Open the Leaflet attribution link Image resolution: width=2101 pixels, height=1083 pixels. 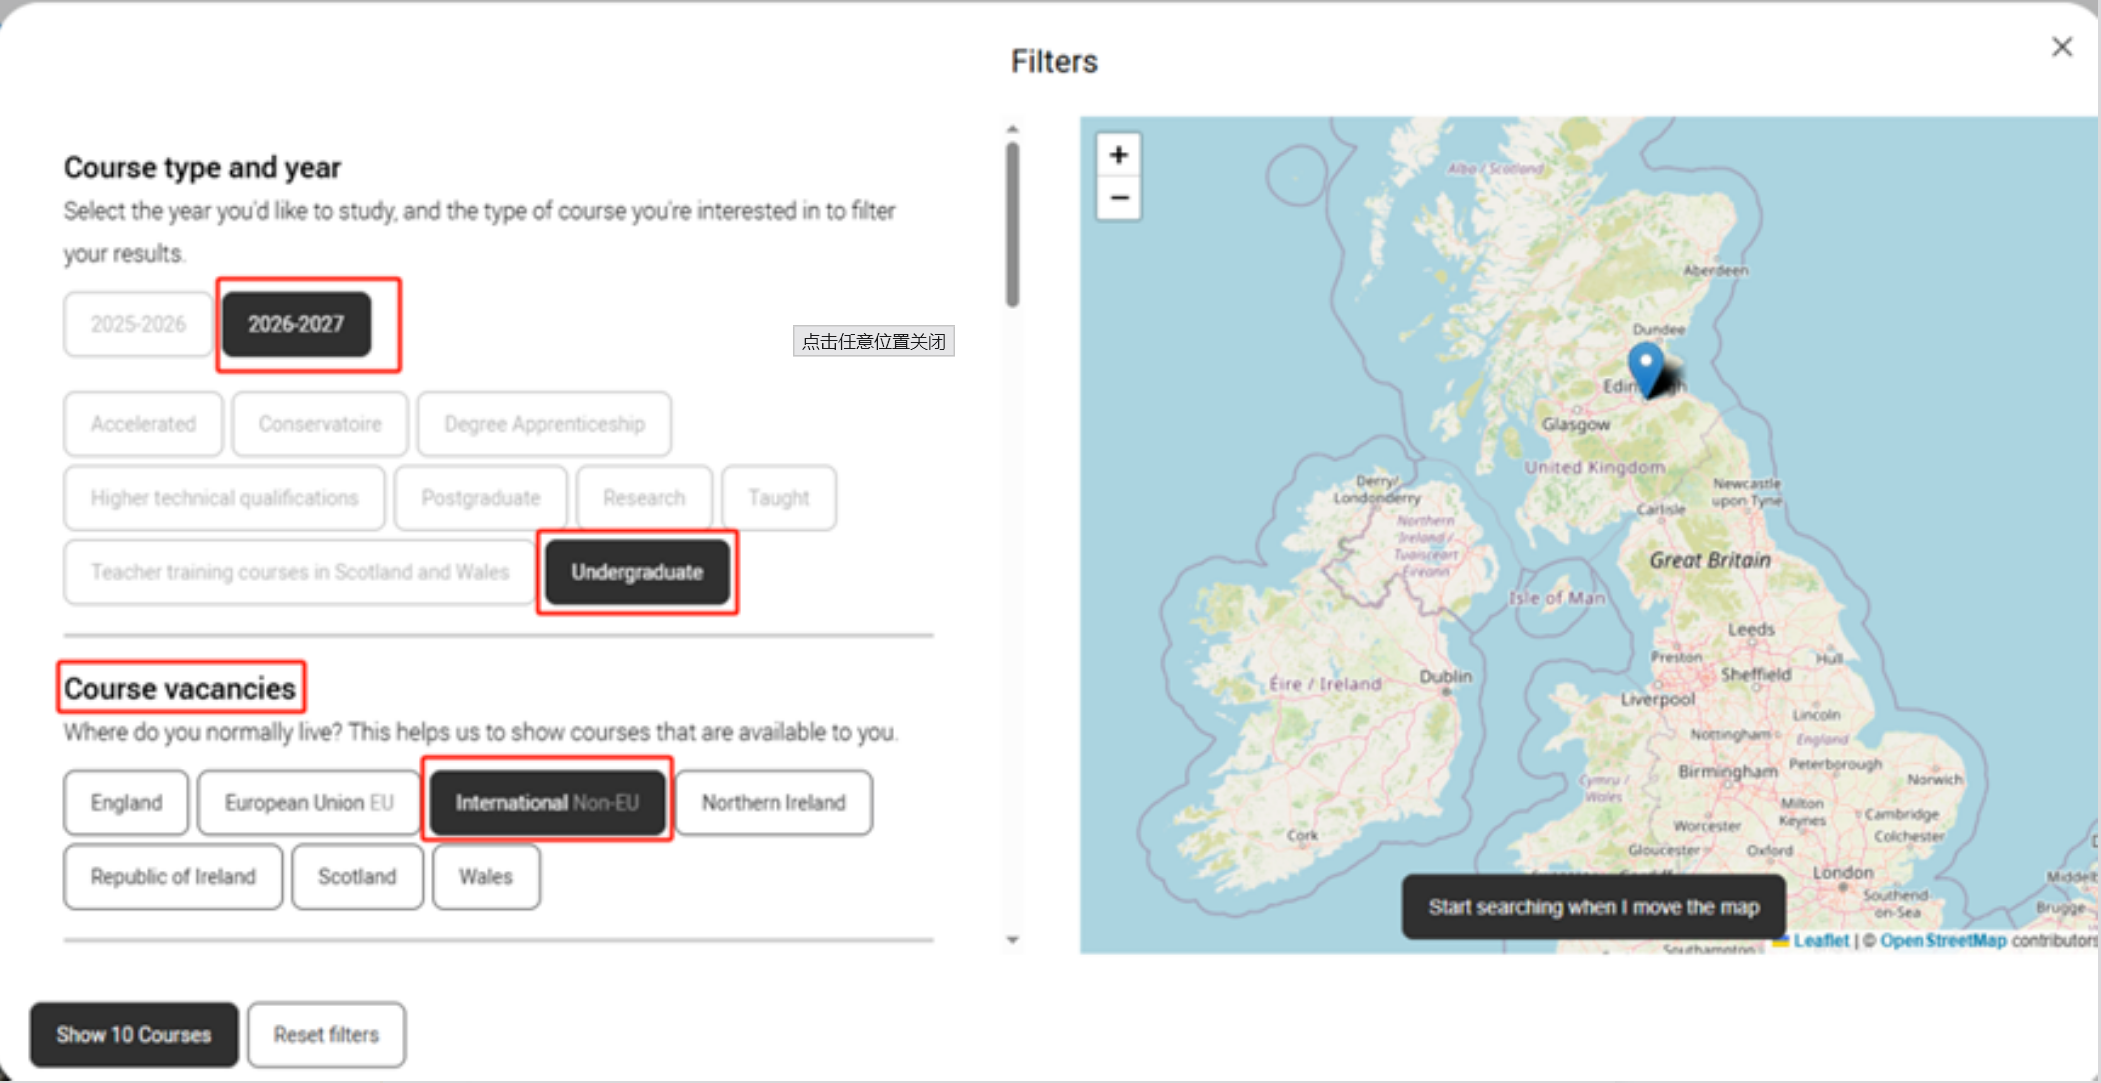tap(1820, 941)
